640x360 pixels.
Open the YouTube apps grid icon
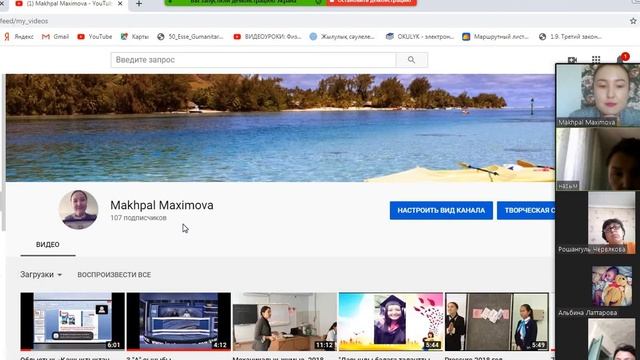(x=596, y=60)
